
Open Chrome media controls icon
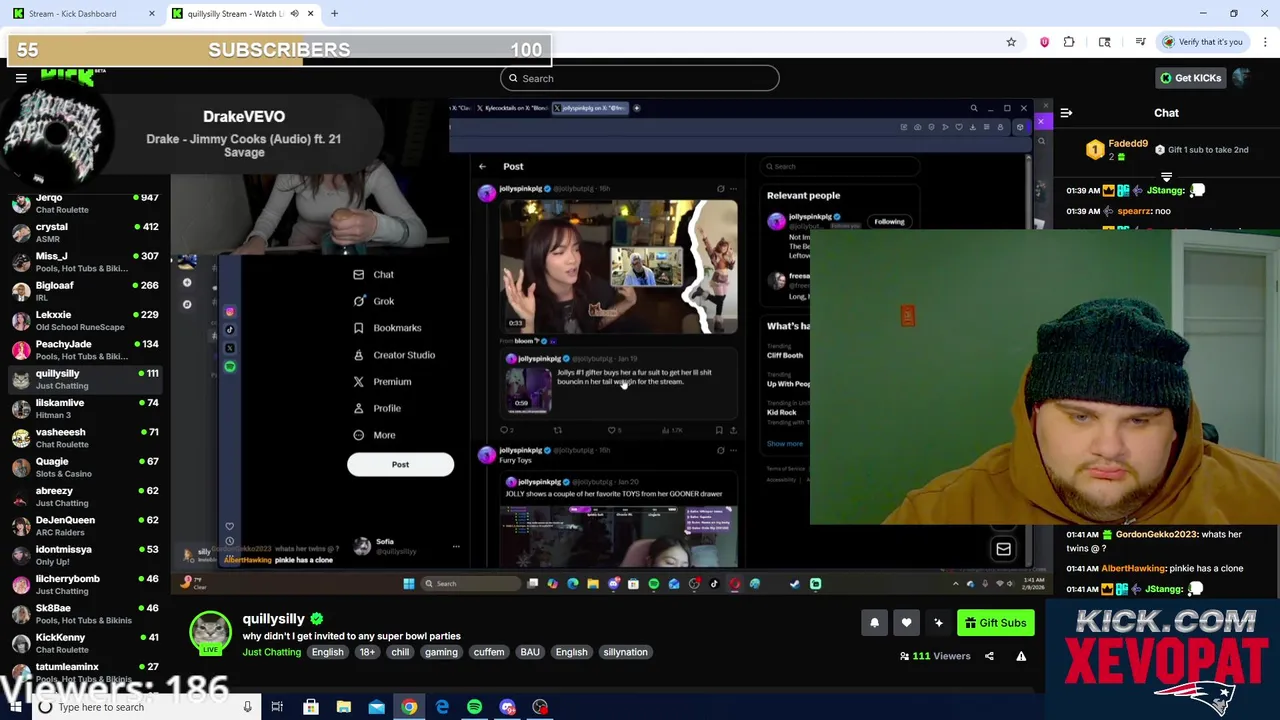pos(1140,42)
